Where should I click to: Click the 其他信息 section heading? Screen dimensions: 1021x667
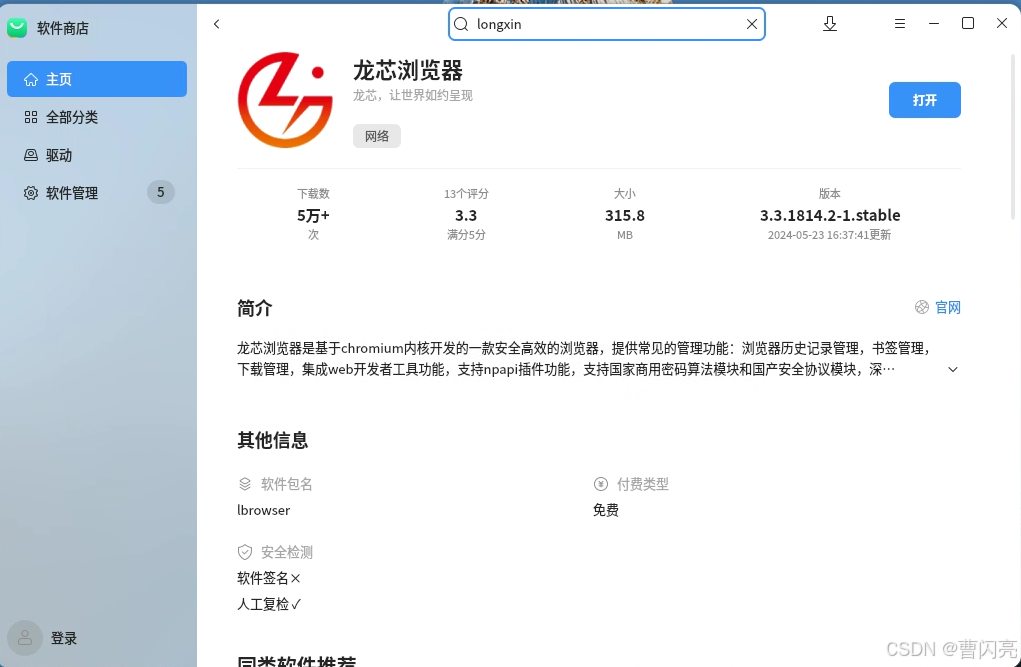tap(272, 440)
